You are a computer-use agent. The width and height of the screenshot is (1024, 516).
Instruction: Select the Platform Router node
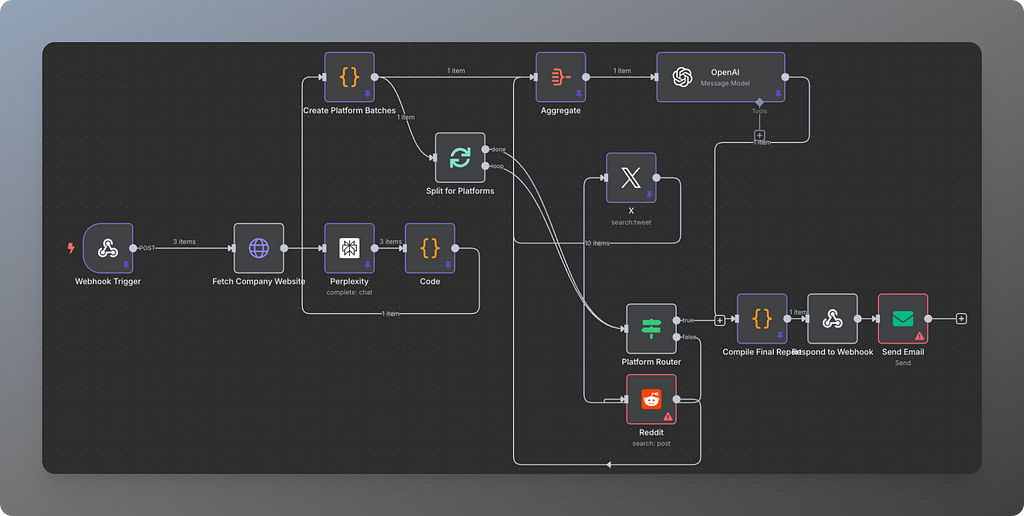[x=651, y=329]
